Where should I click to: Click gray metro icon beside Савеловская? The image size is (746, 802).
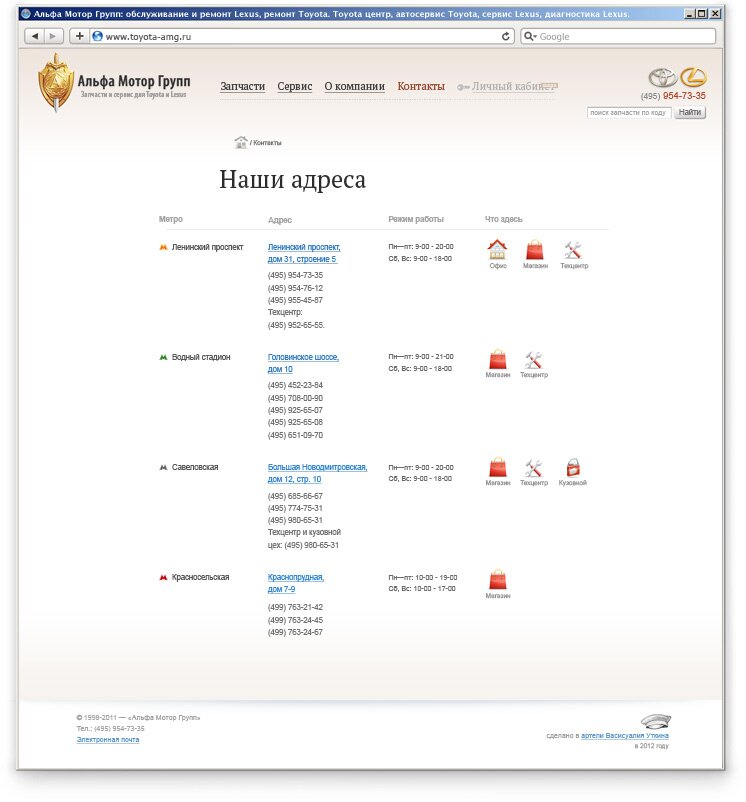coord(164,467)
